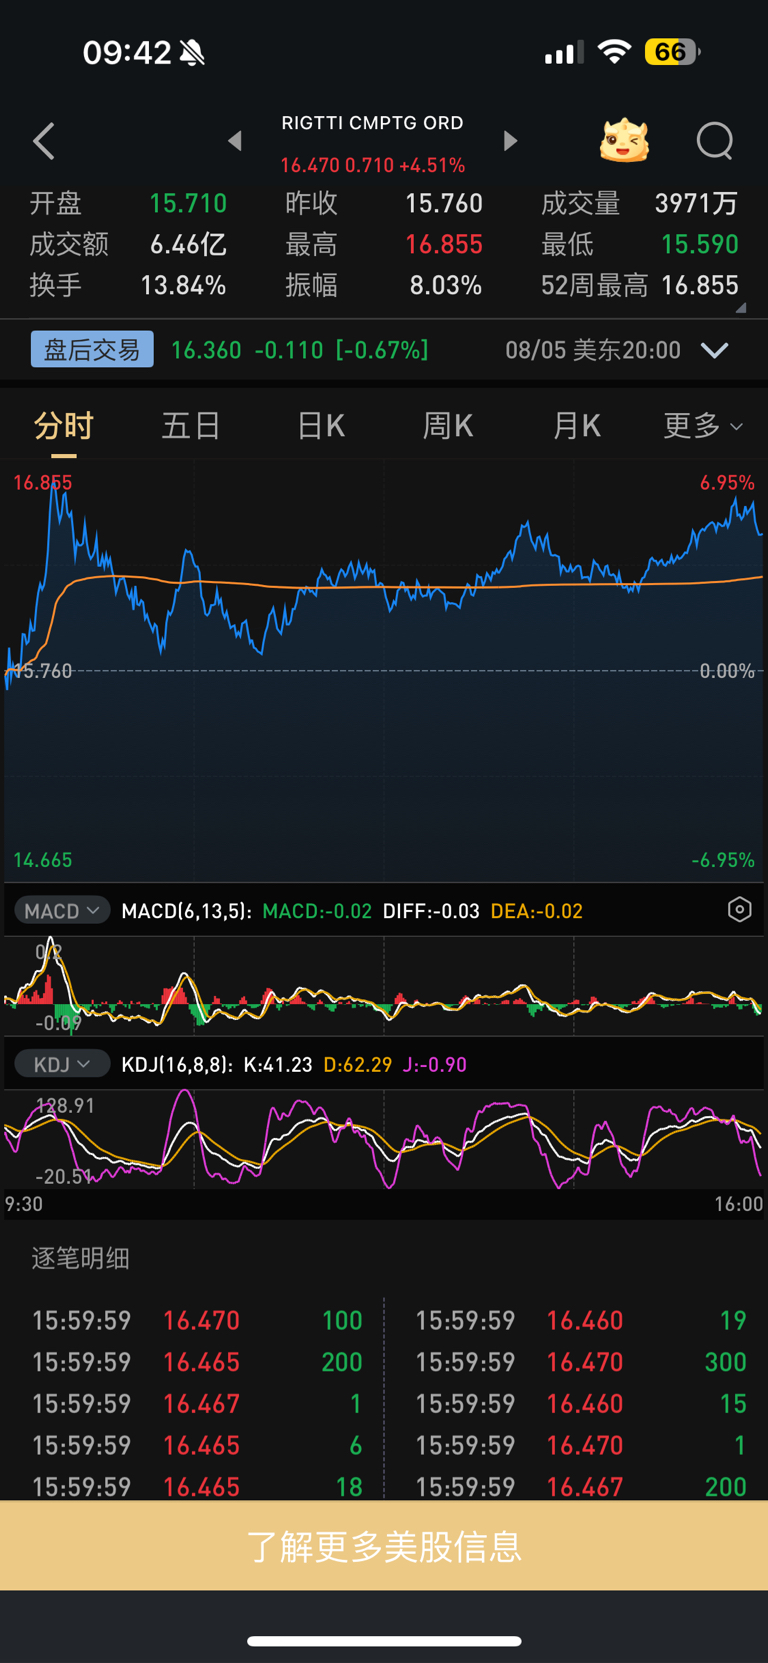Tap the MACD histogram sub-chart

coord(384,985)
